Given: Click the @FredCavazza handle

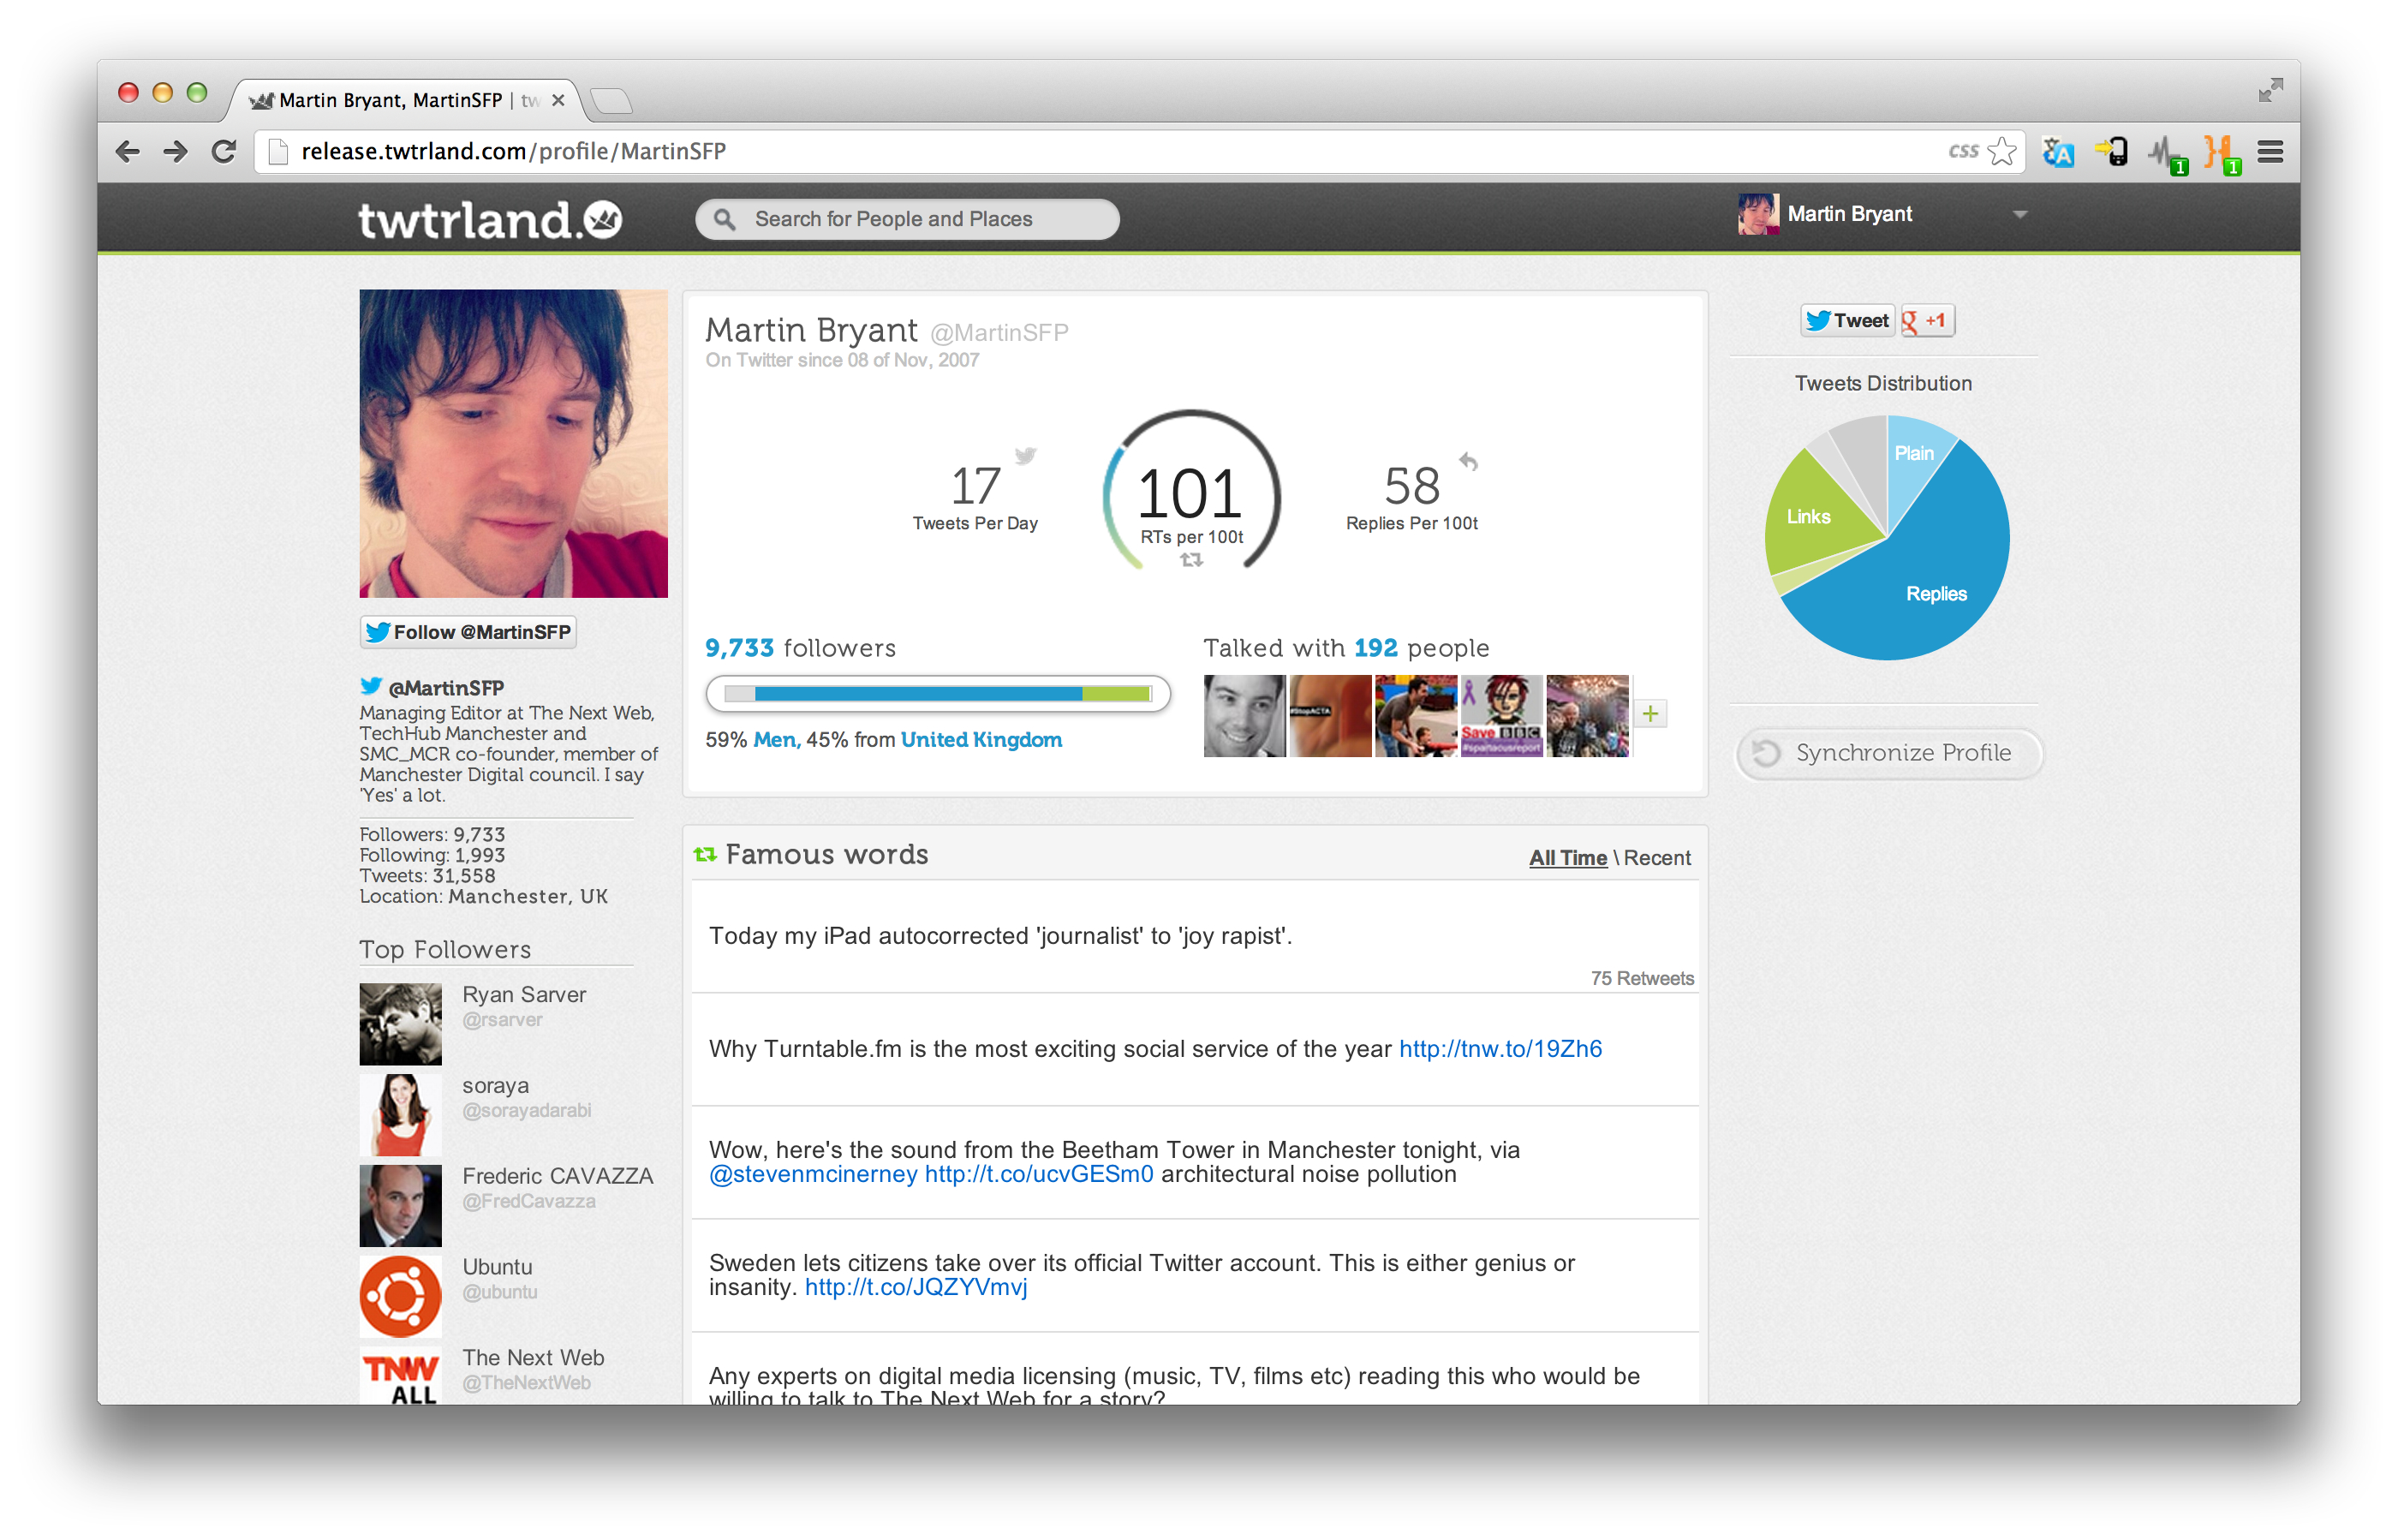Looking at the screenshot, I should click(528, 1201).
